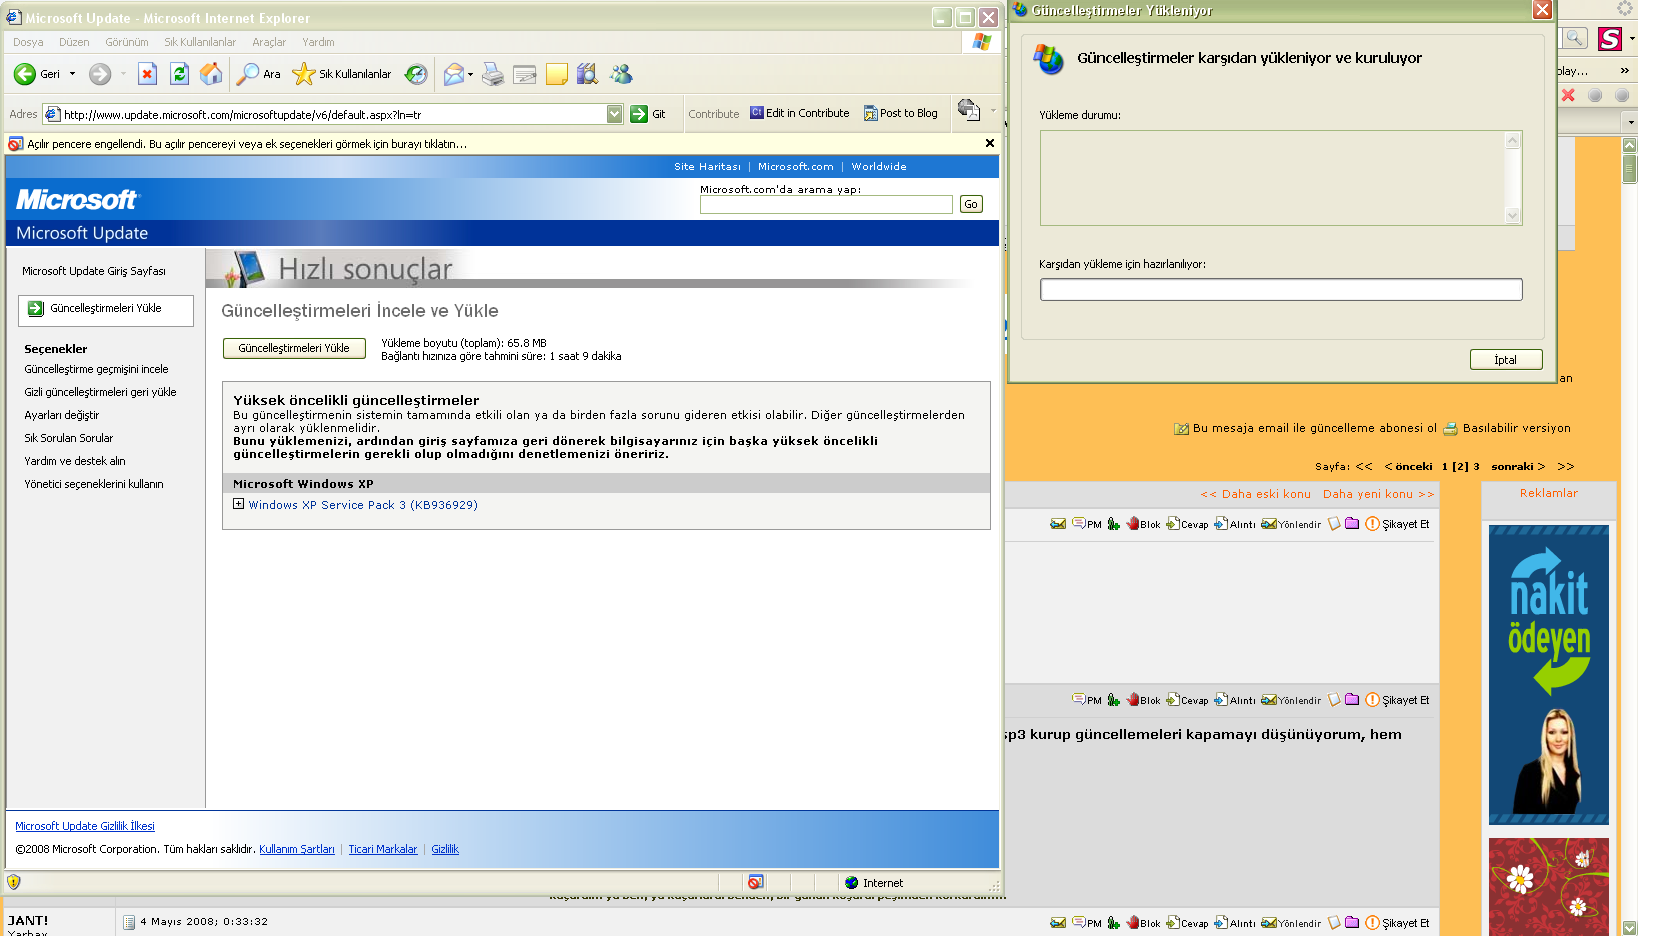
Task: Go to Daha eski konu in forum
Action: pos(1255,494)
